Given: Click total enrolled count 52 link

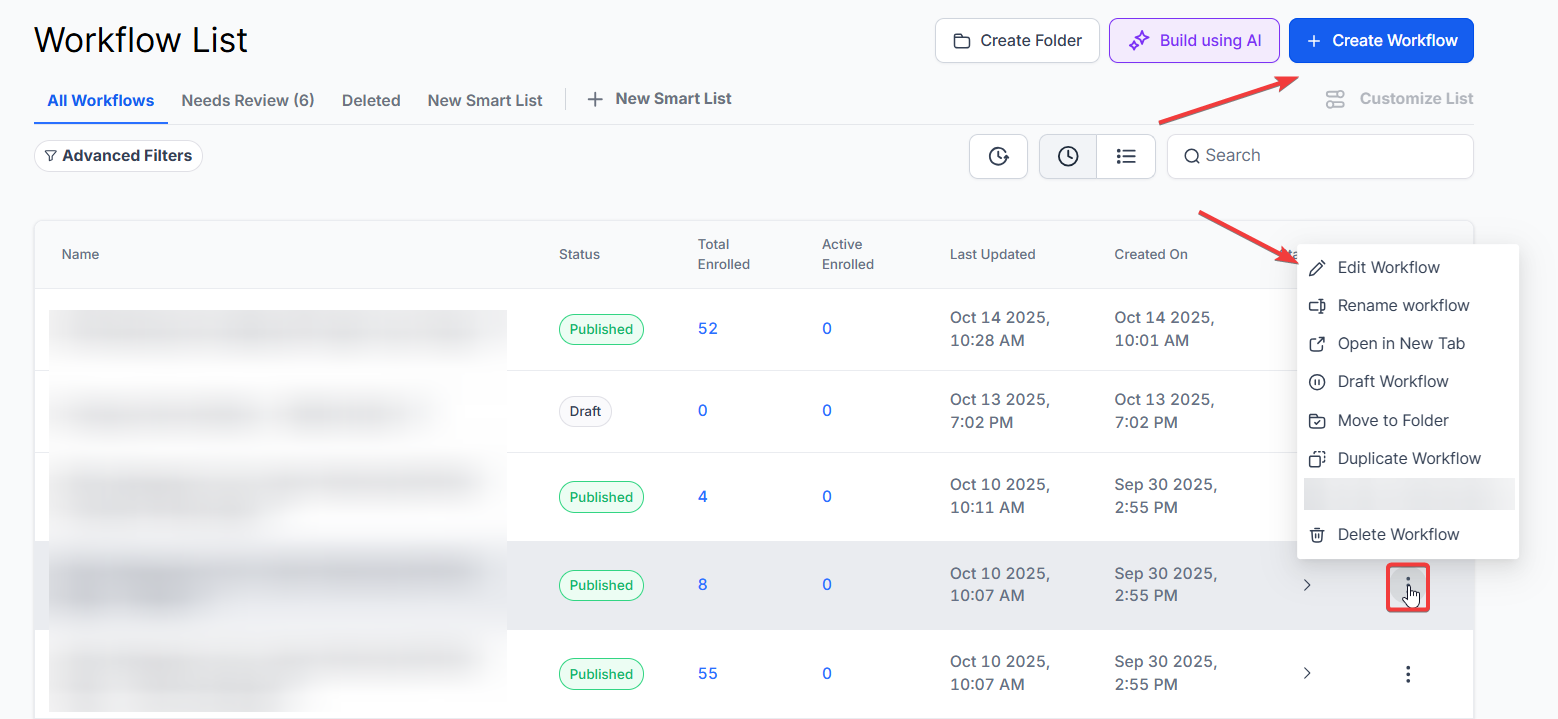Looking at the screenshot, I should (x=708, y=329).
